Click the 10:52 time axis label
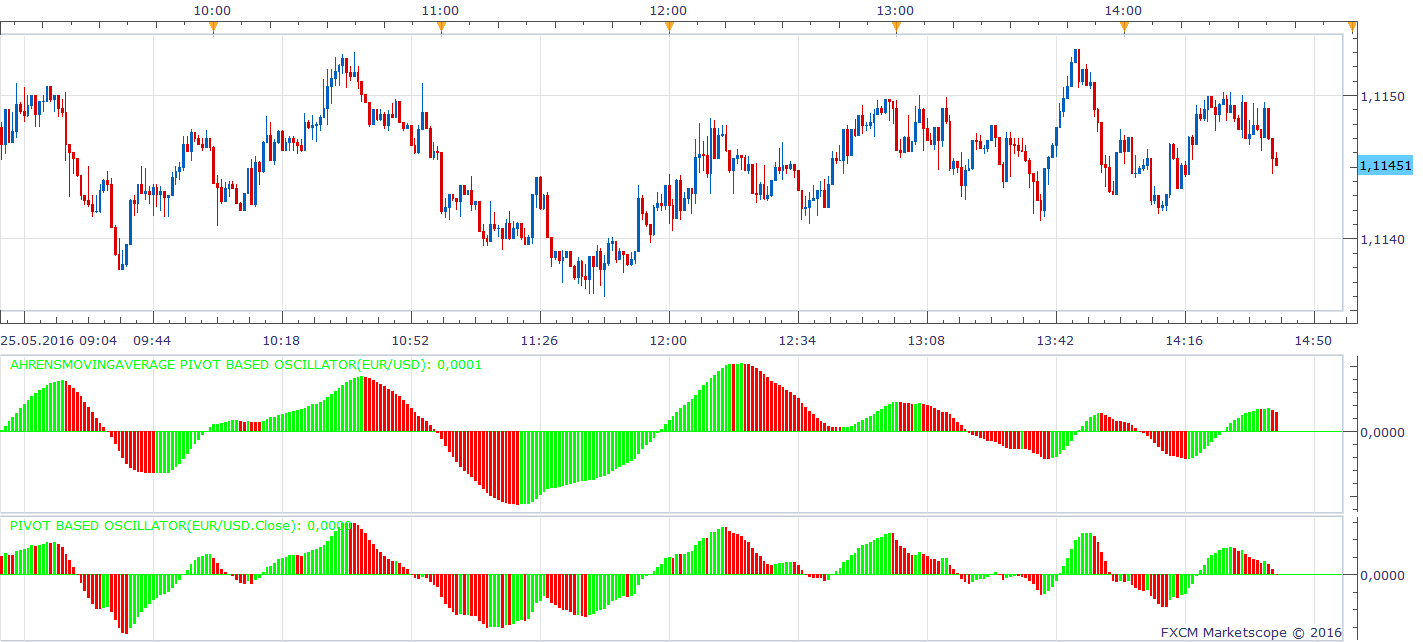 [411, 341]
